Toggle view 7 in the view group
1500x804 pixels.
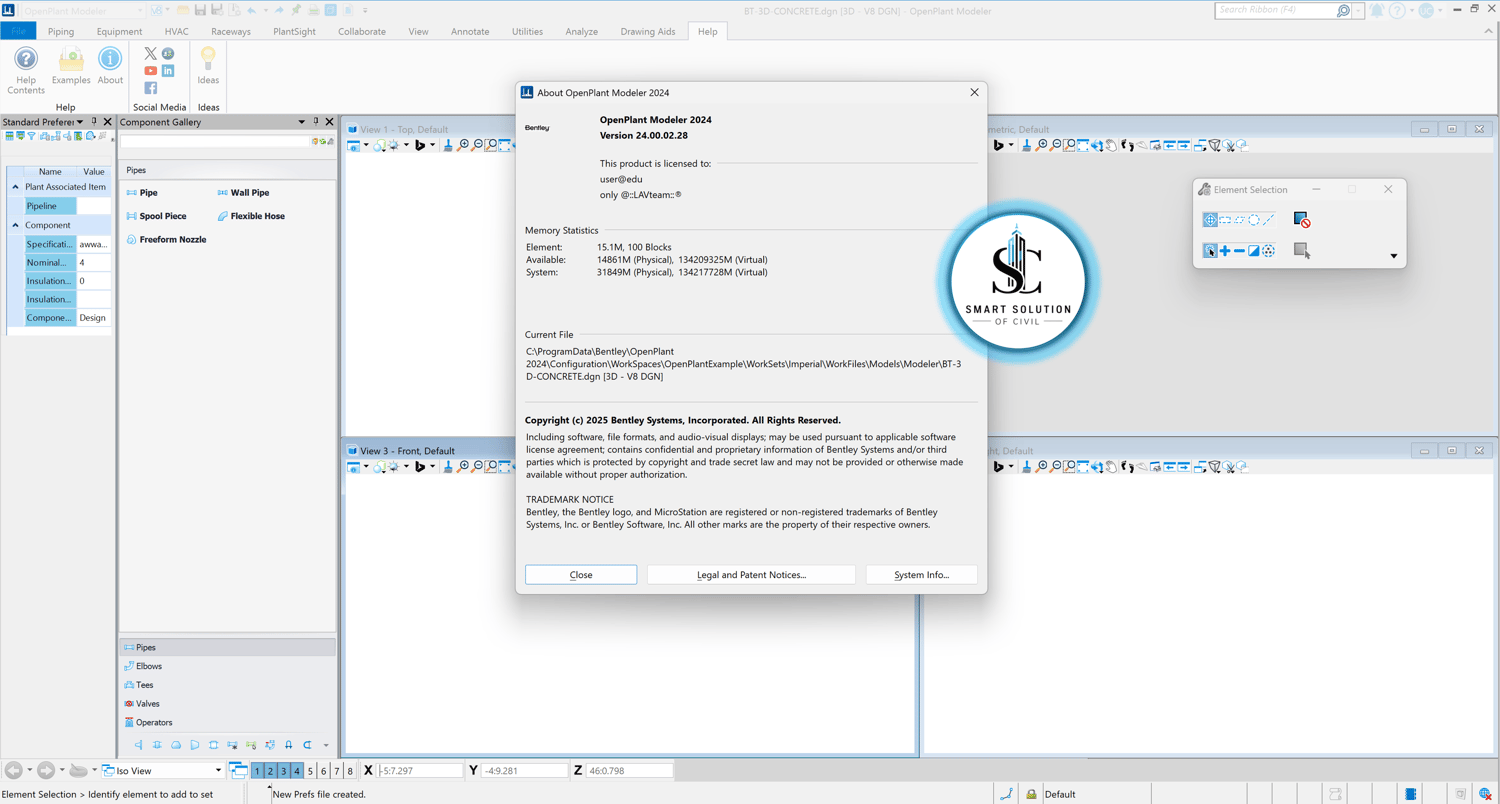click(336, 771)
